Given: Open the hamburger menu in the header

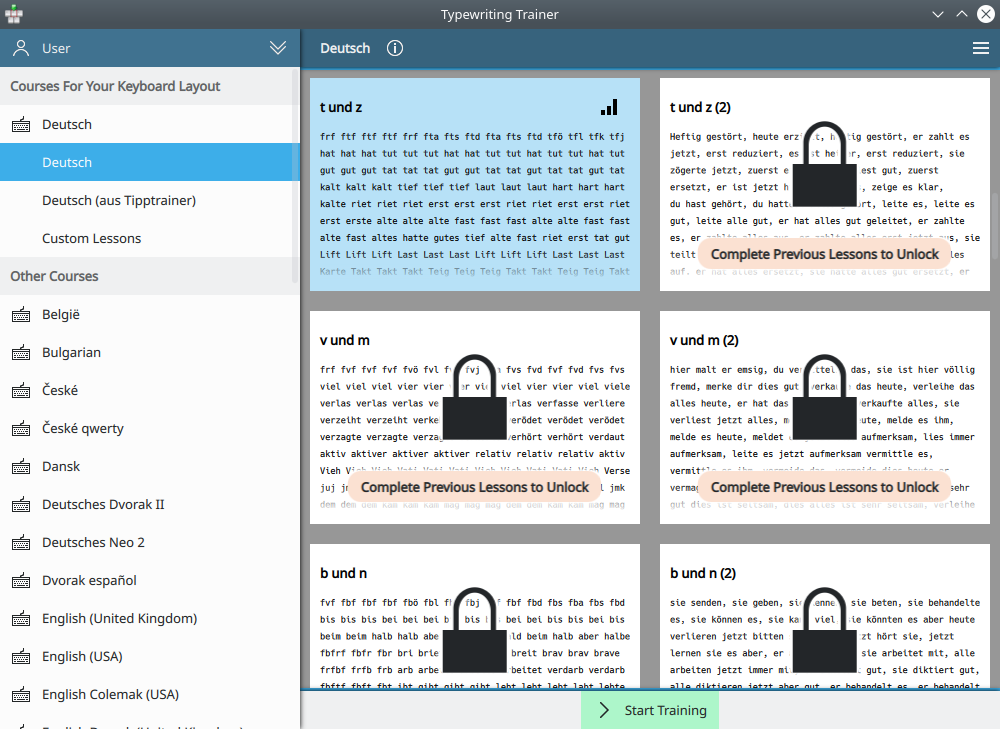Looking at the screenshot, I should click(980, 48).
